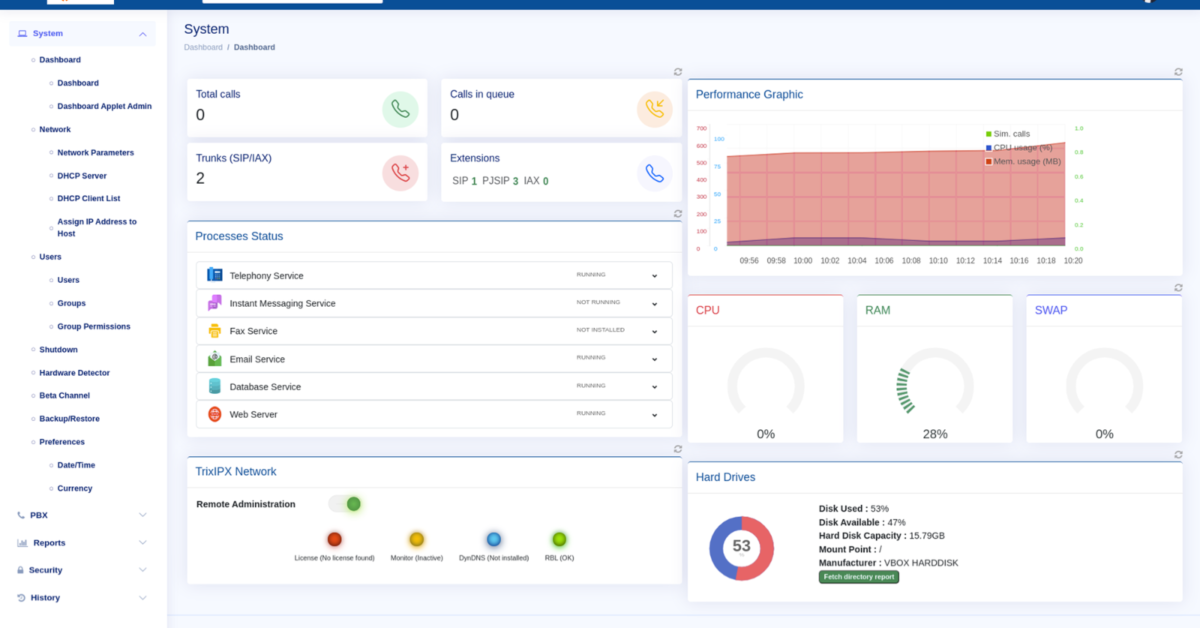Image resolution: width=1200 pixels, height=628 pixels.
Task: Toggle the Remote Administration switch
Action: pyautogui.click(x=345, y=504)
